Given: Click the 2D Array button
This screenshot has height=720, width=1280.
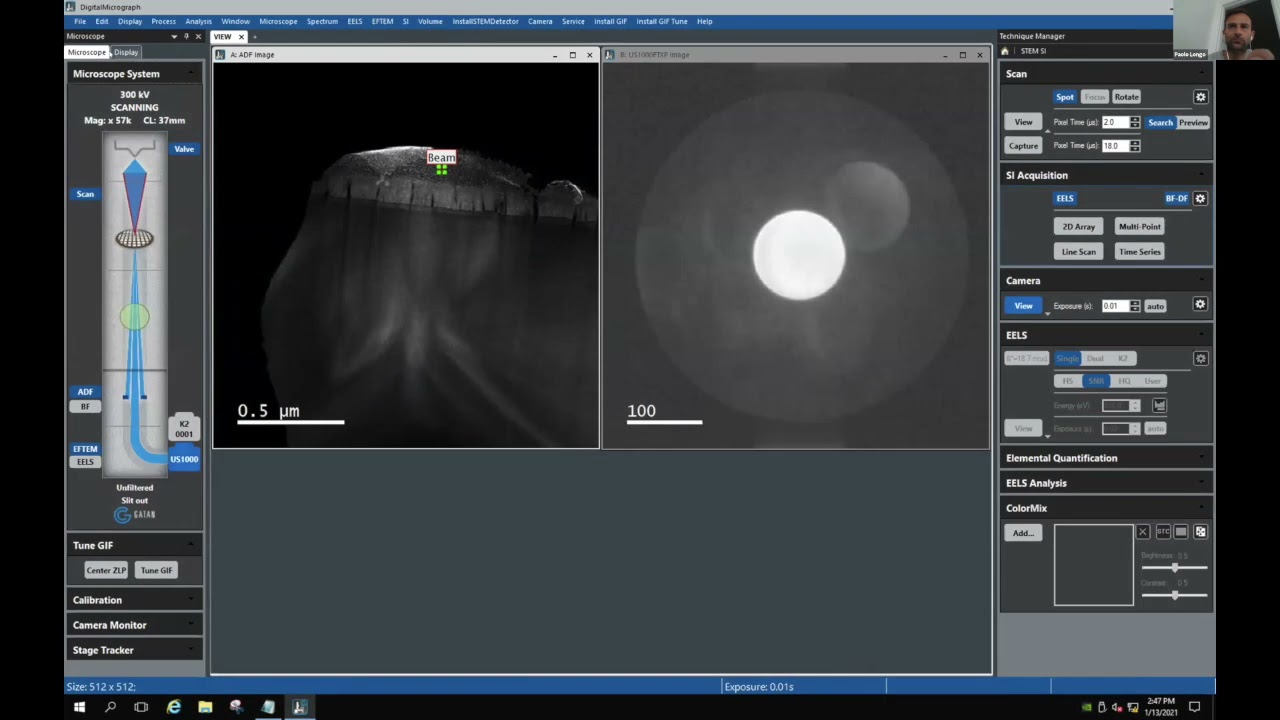Looking at the screenshot, I should [1079, 227].
